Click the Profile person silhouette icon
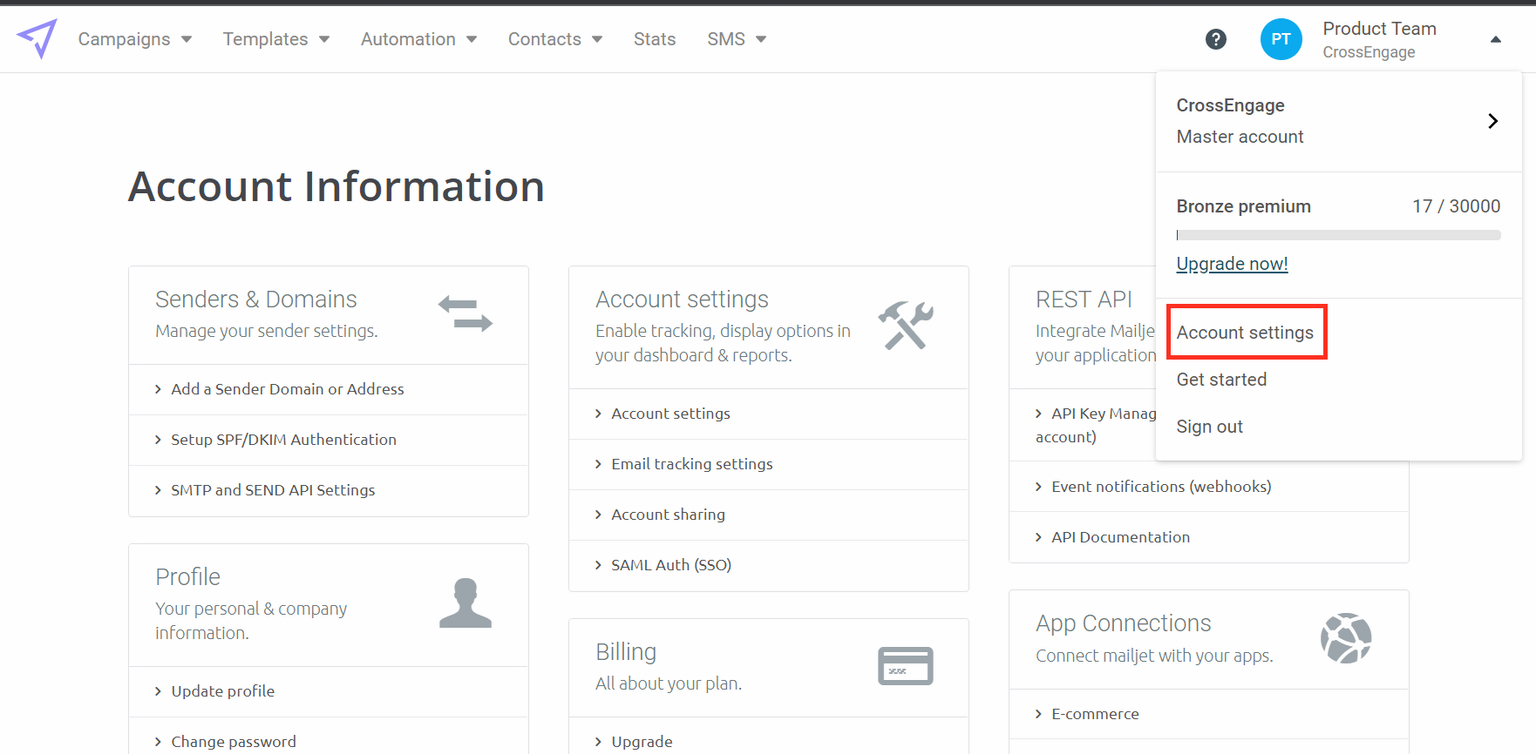The height and width of the screenshot is (754, 1536). (x=466, y=603)
